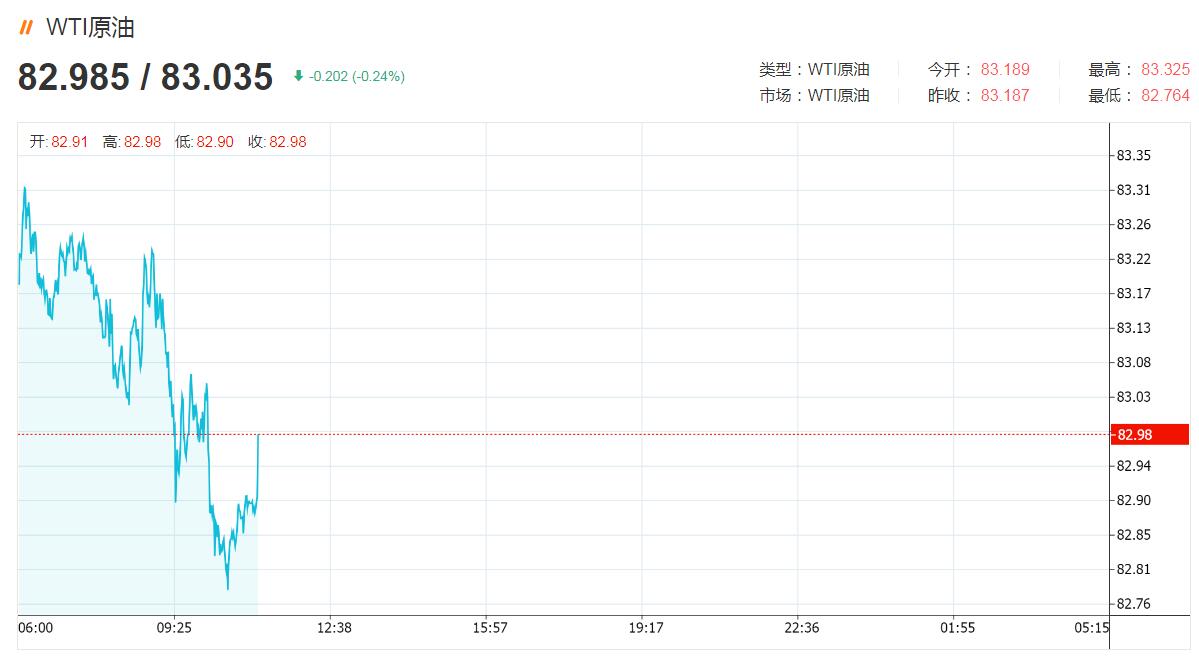Click the orange slashes logo icon
This screenshot has width=1199, height=657.
pos(26,28)
